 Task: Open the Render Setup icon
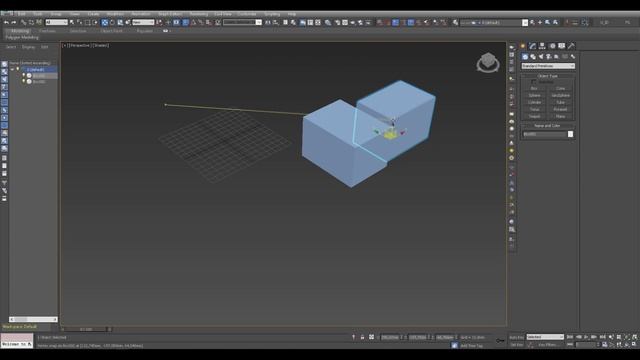tap(338, 22)
